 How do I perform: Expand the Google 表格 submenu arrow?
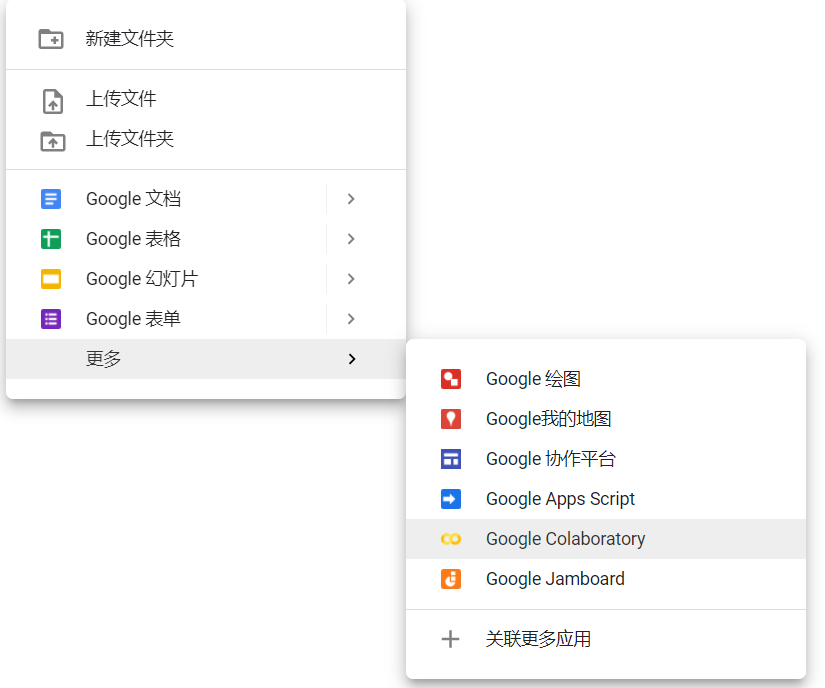click(x=351, y=239)
